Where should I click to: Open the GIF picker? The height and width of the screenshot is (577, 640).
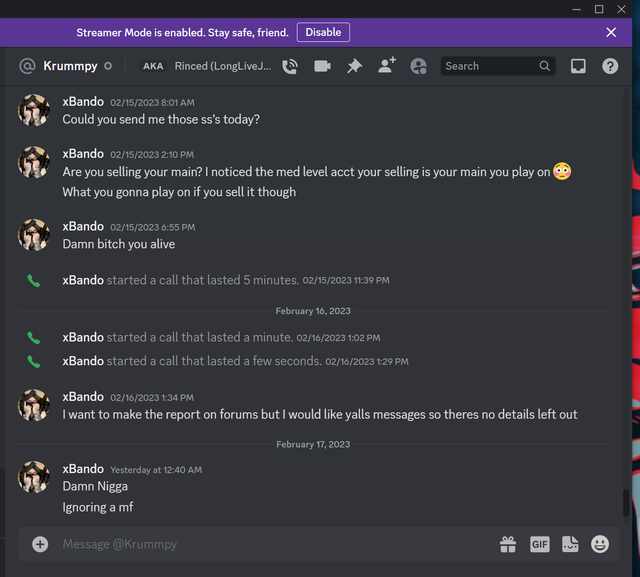[539, 544]
